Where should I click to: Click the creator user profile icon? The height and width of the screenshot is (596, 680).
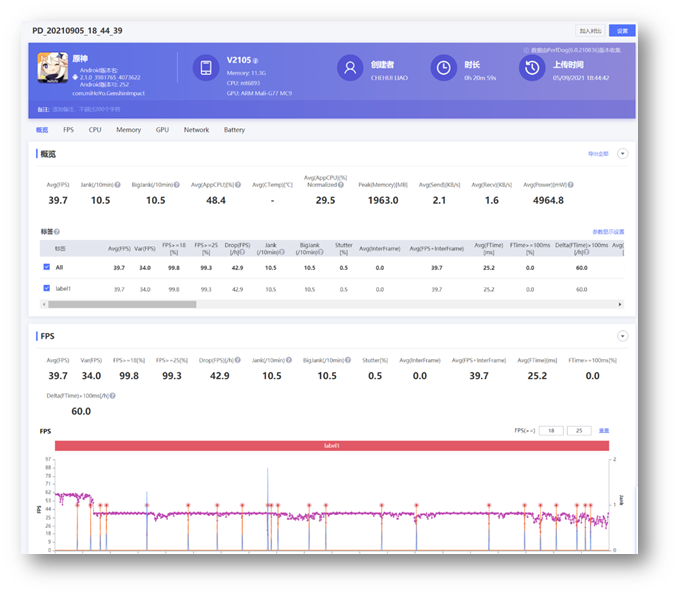coord(349,68)
